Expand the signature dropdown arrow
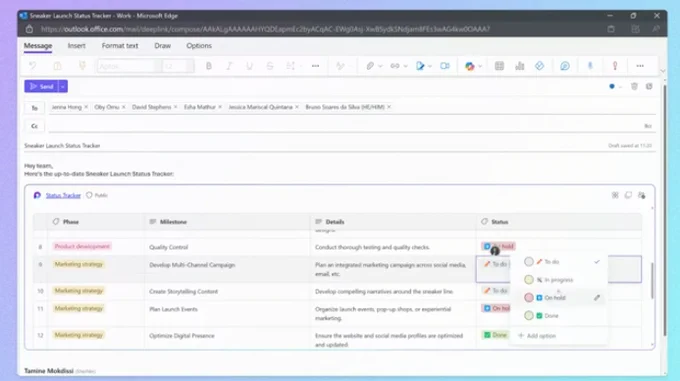The image size is (680, 381). [x=430, y=66]
